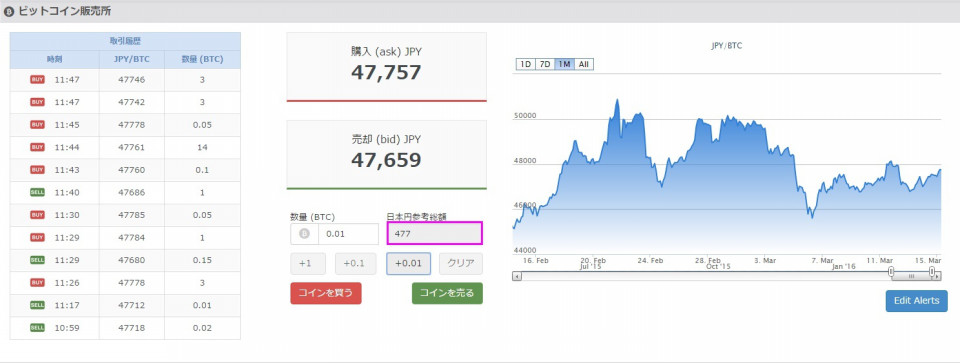Screen dimensions: 960x363
Task: Click the green コインを売る button
Action: [447, 293]
